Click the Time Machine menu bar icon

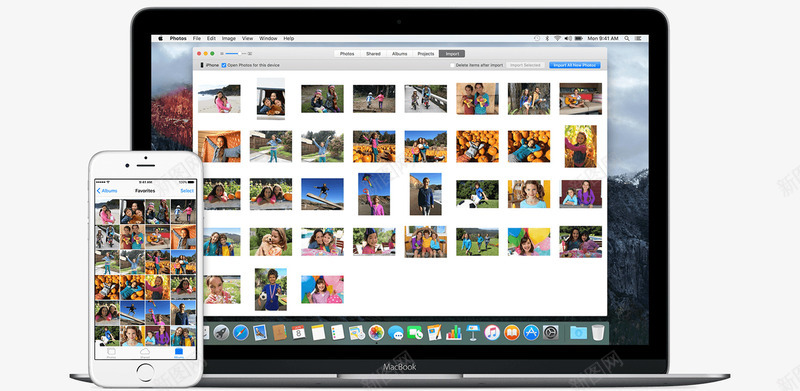pyautogui.click(x=537, y=38)
